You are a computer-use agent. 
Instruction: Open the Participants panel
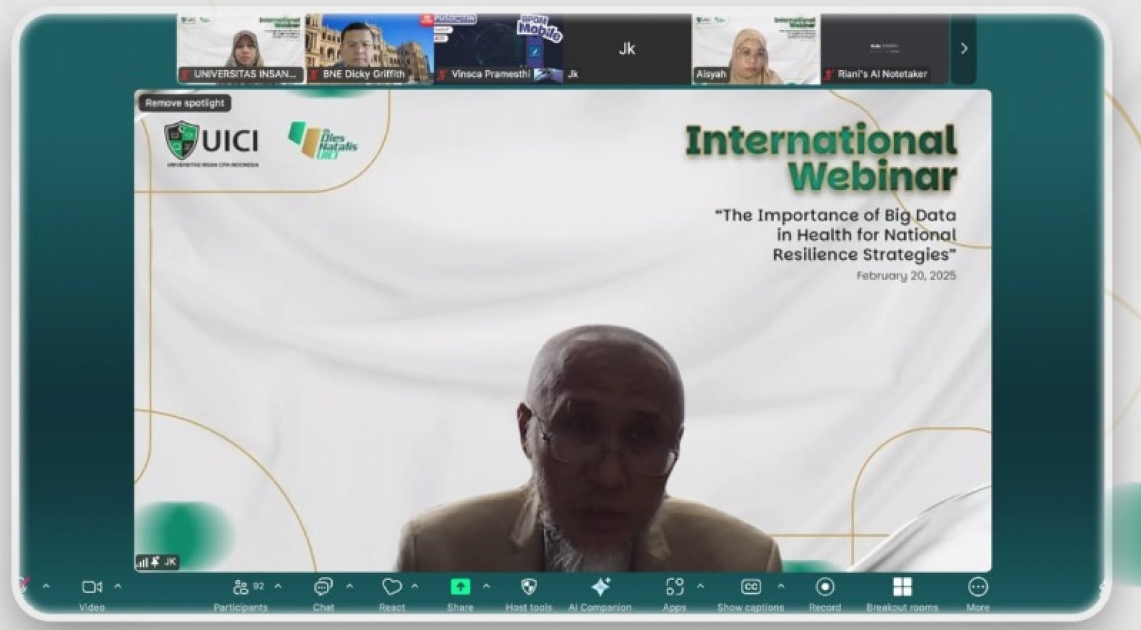(x=241, y=588)
